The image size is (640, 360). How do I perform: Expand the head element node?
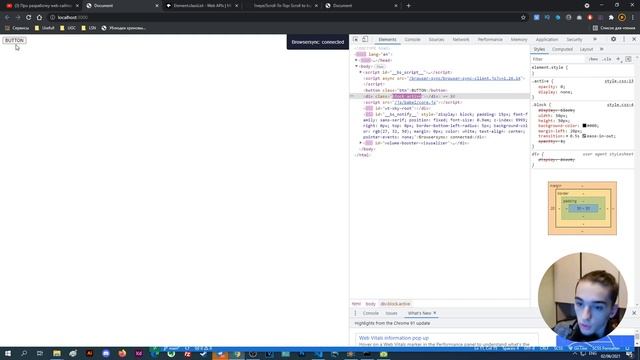356,60
